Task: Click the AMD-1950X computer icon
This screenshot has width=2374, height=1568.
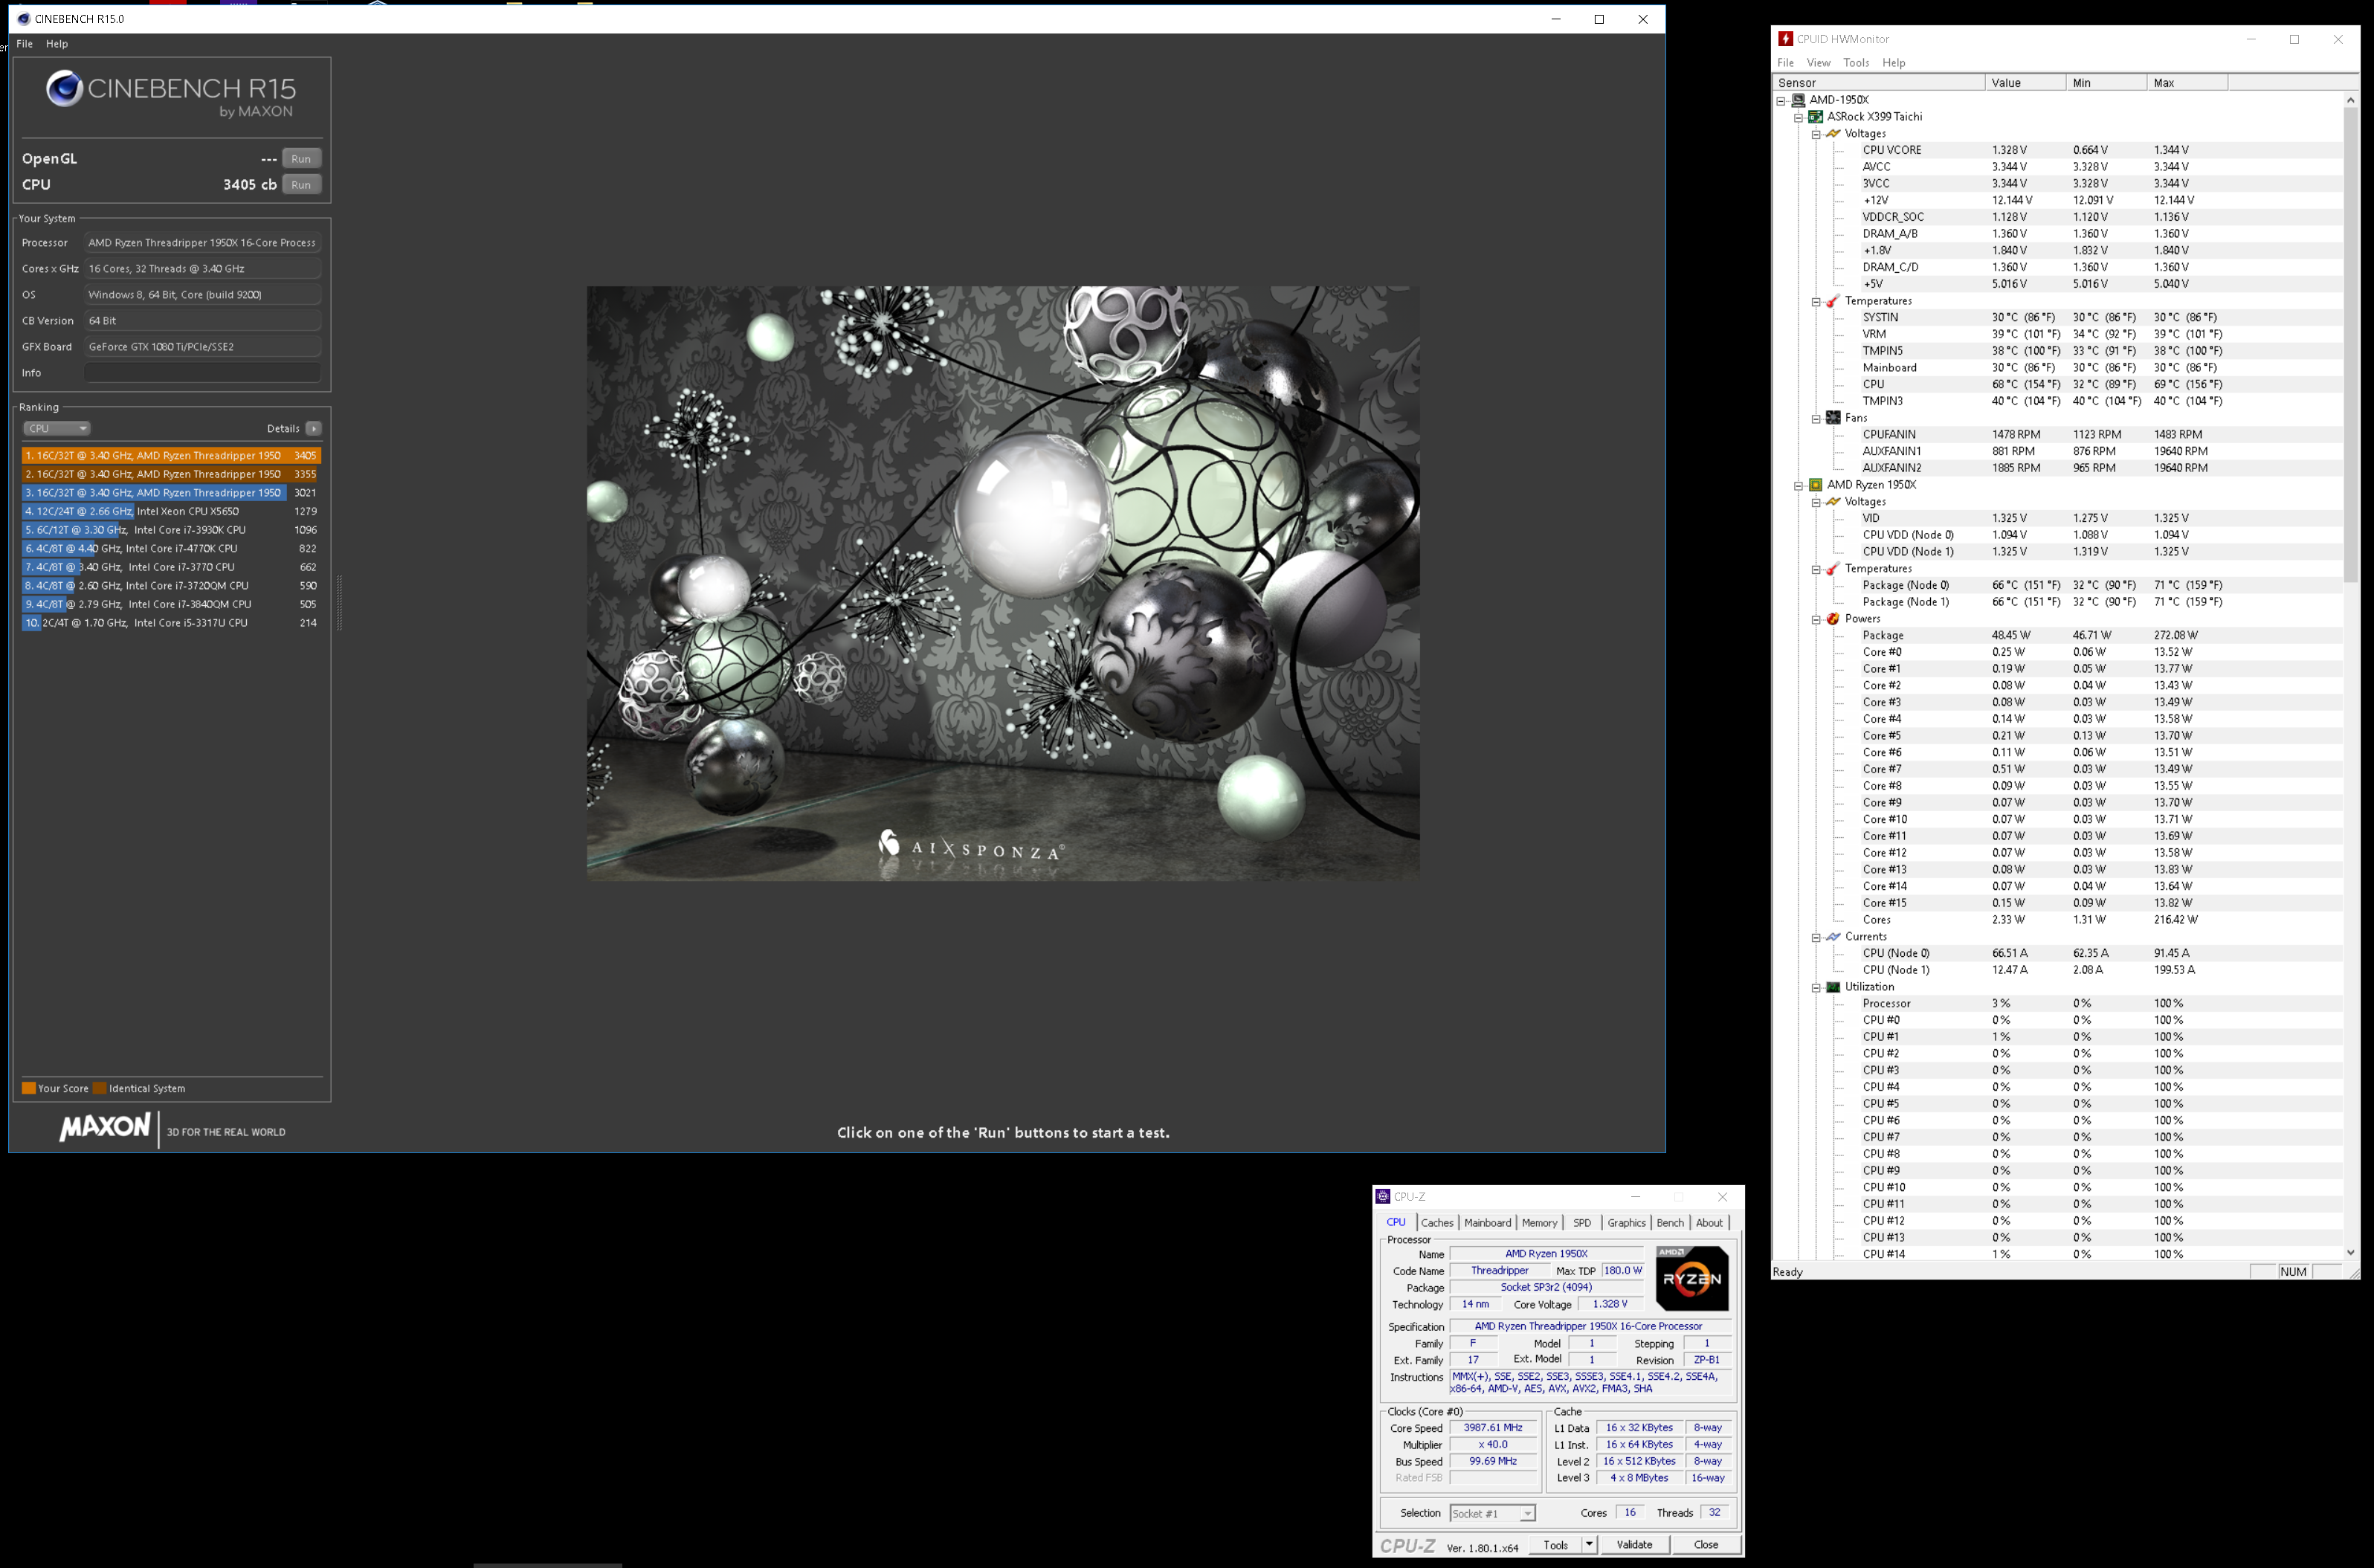Action: click(1798, 100)
